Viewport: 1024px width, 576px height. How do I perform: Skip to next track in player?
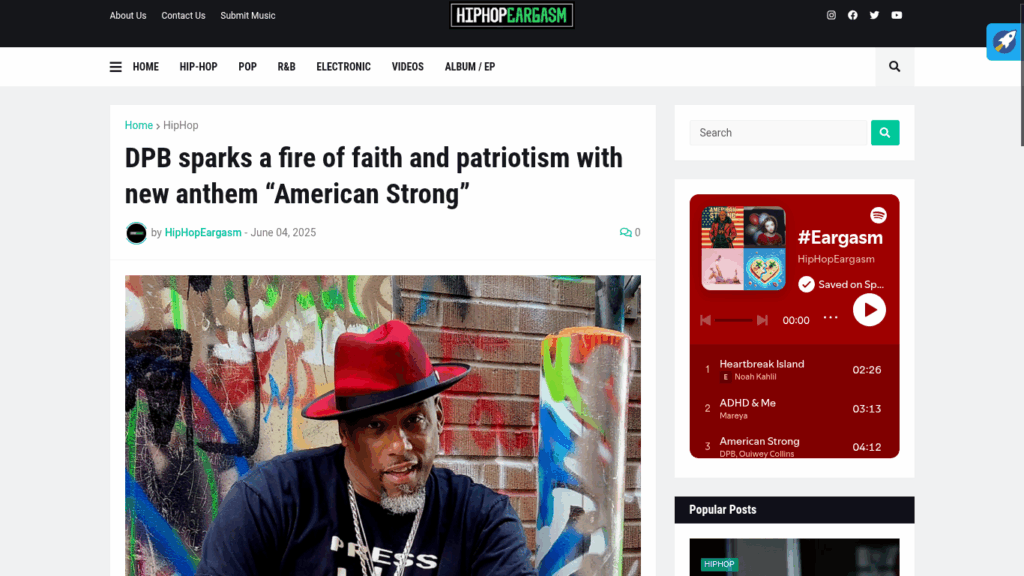click(761, 320)
